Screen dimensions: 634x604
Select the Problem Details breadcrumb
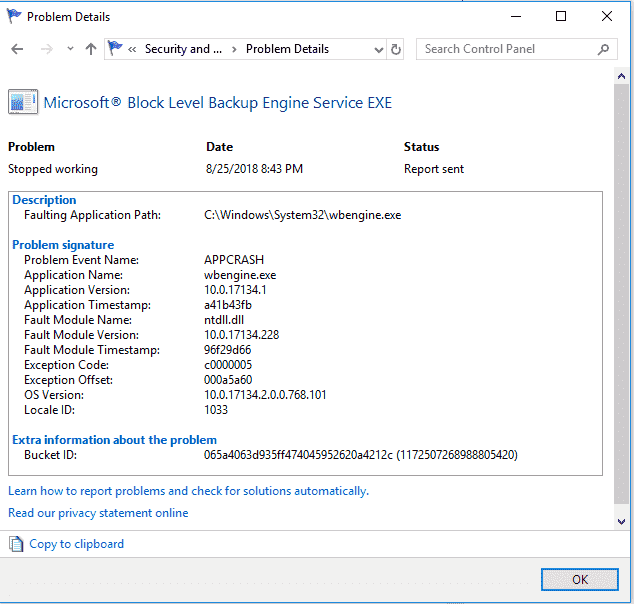pyautogui.click(x=287, y=49)
